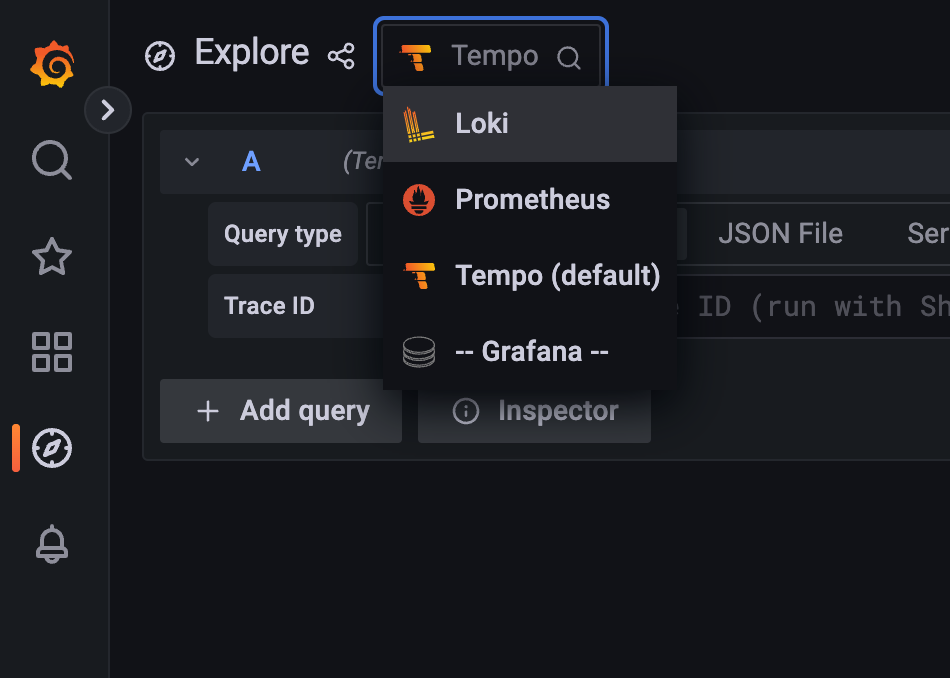950x678 pixels.
Task: Open the search icon in sidebar
Action: 52,161
